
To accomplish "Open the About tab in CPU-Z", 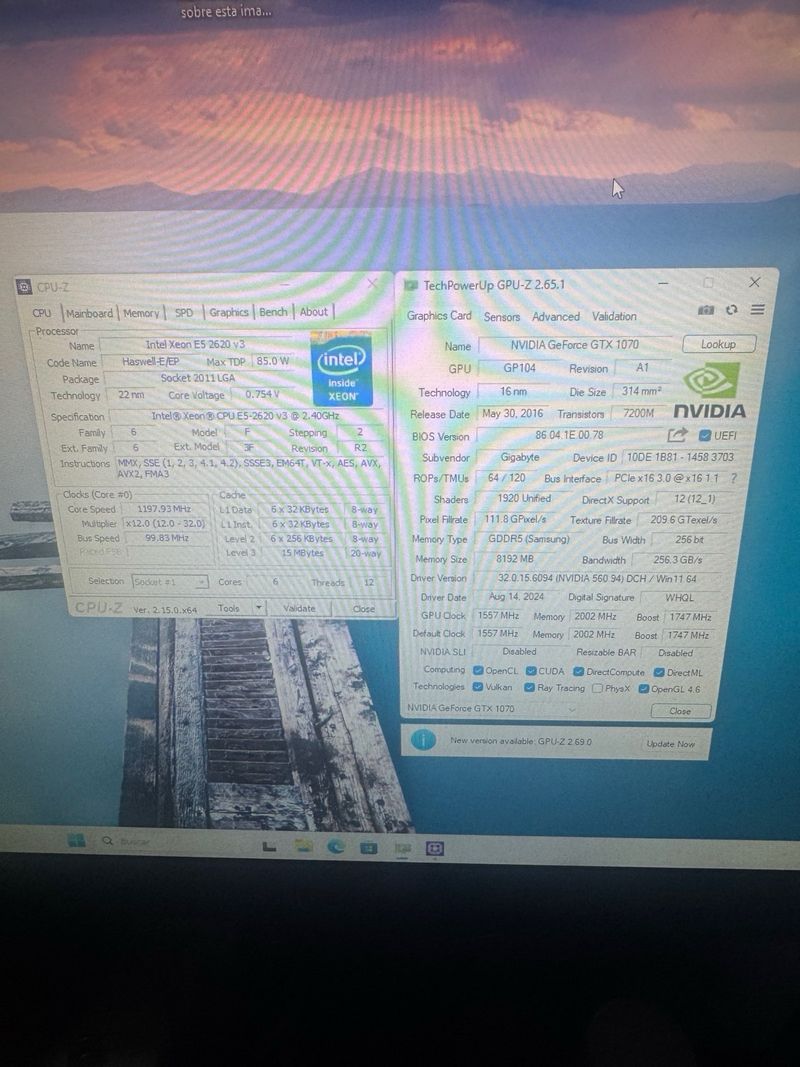I will click(x=314, y=311).
